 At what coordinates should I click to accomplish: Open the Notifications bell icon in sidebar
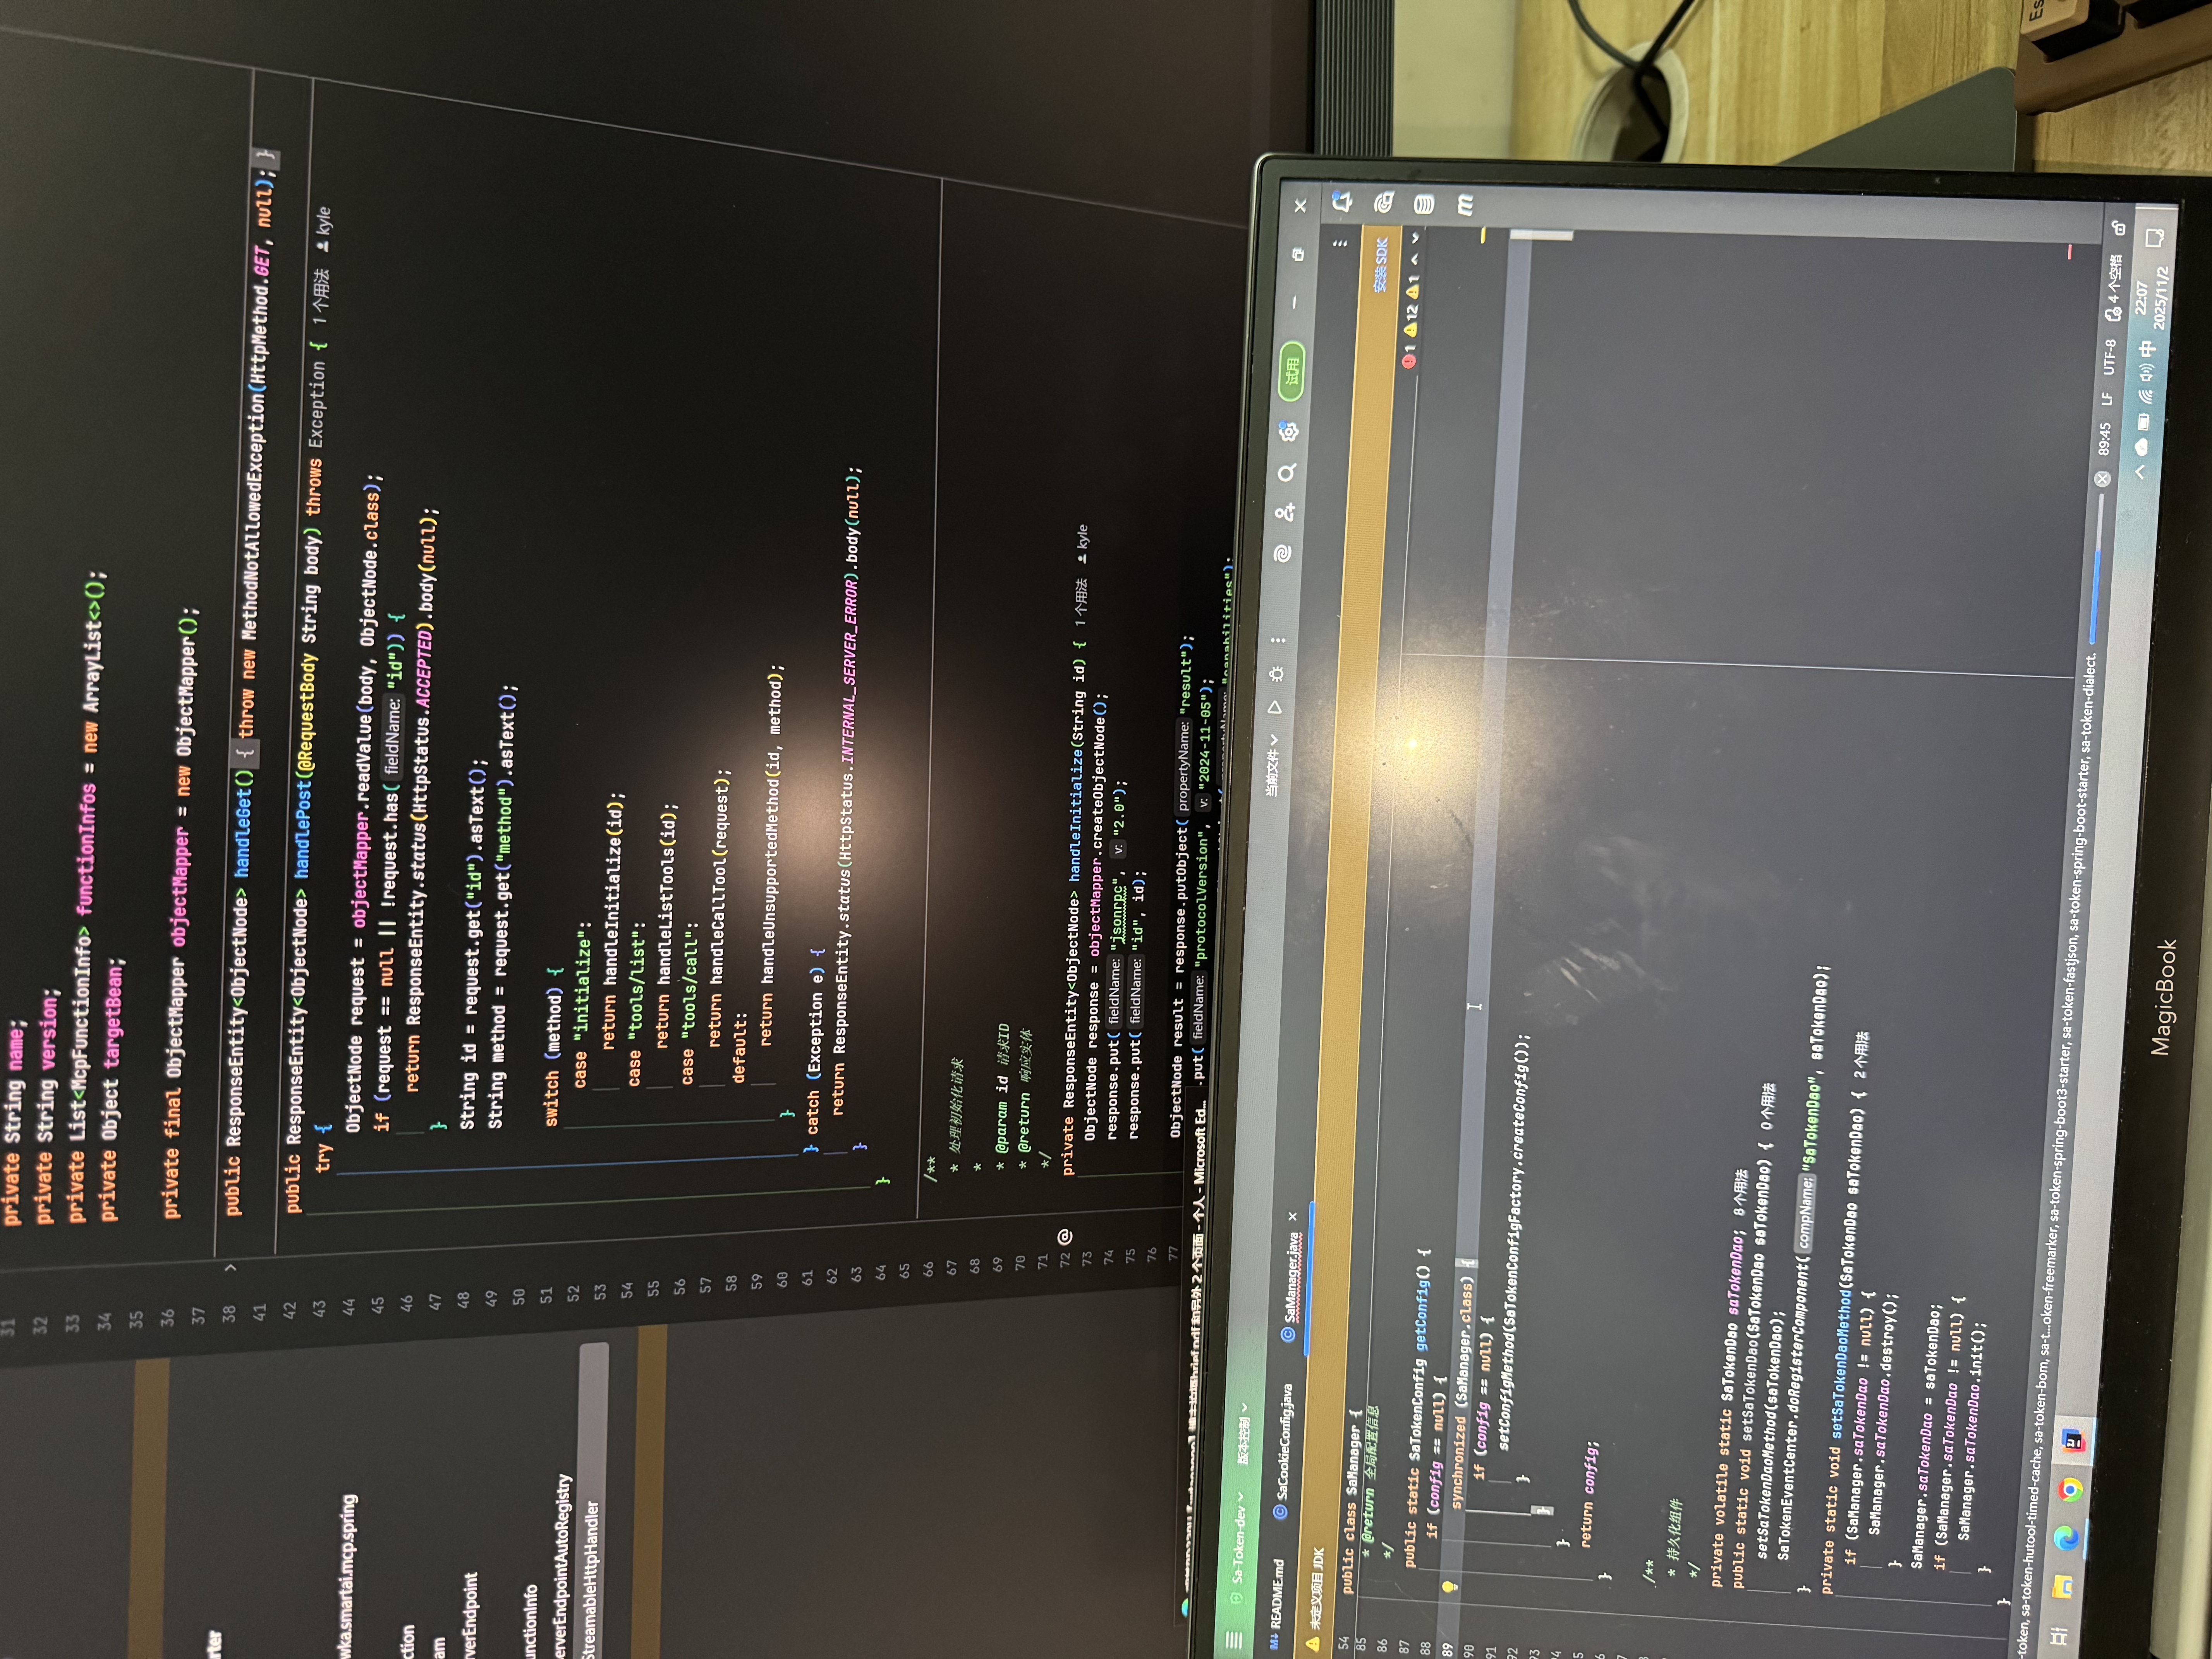coord(1342,203)
